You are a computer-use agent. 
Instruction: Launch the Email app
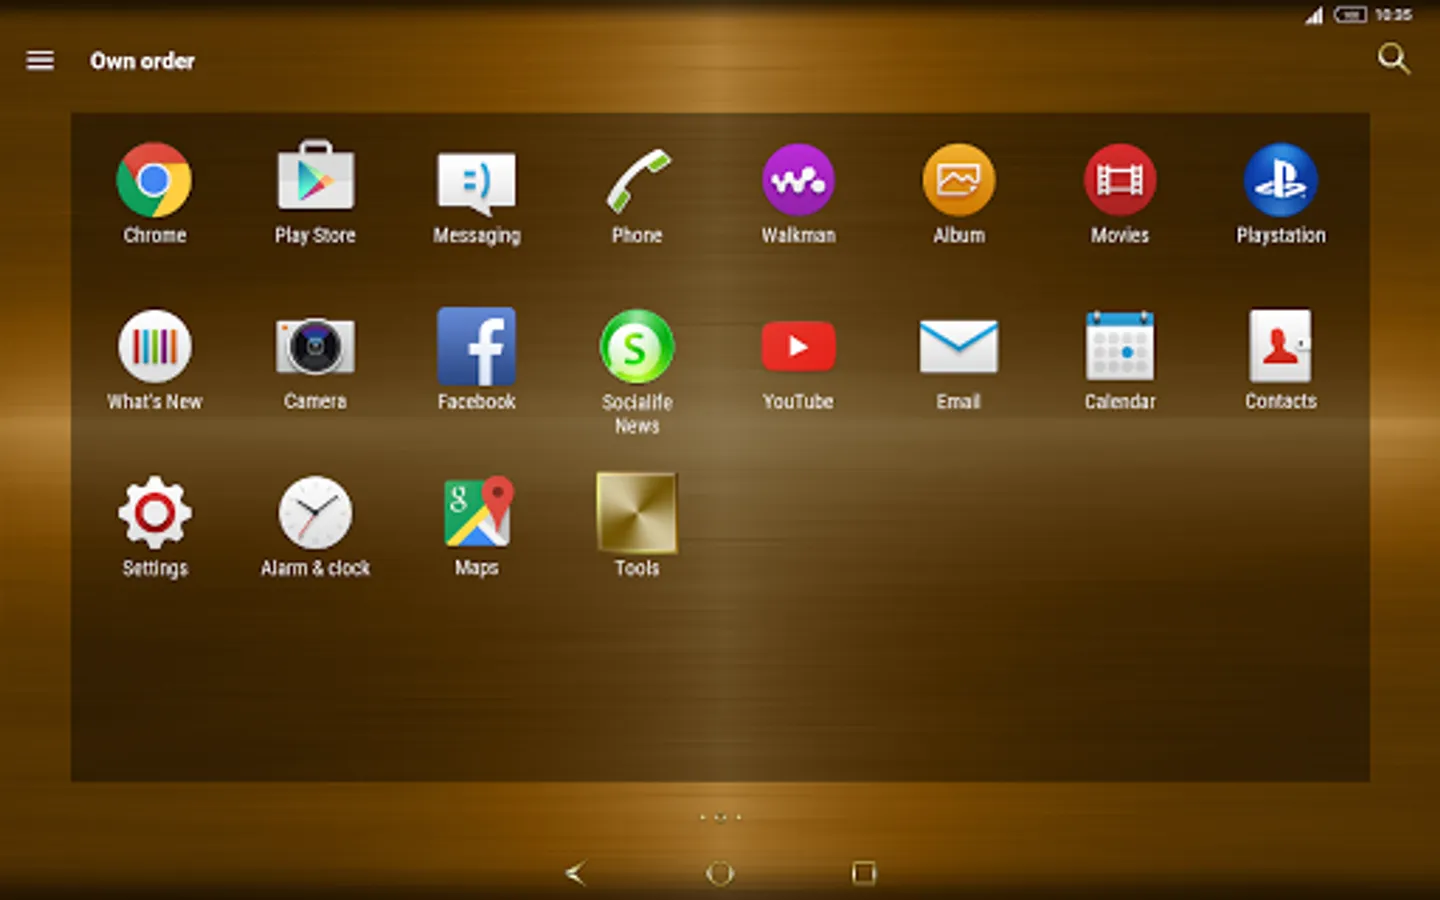click(959, 347)
